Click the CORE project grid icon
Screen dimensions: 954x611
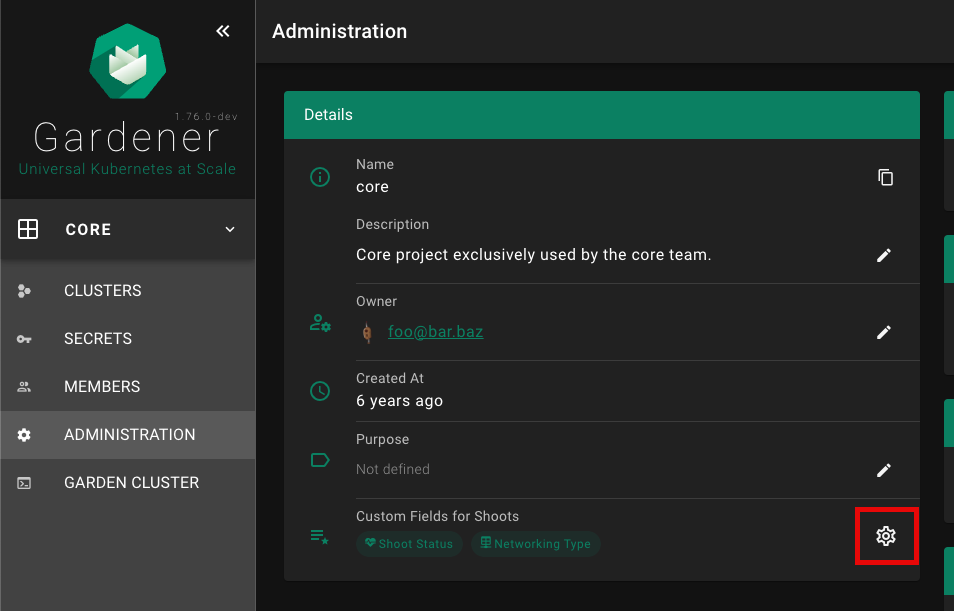28,230
